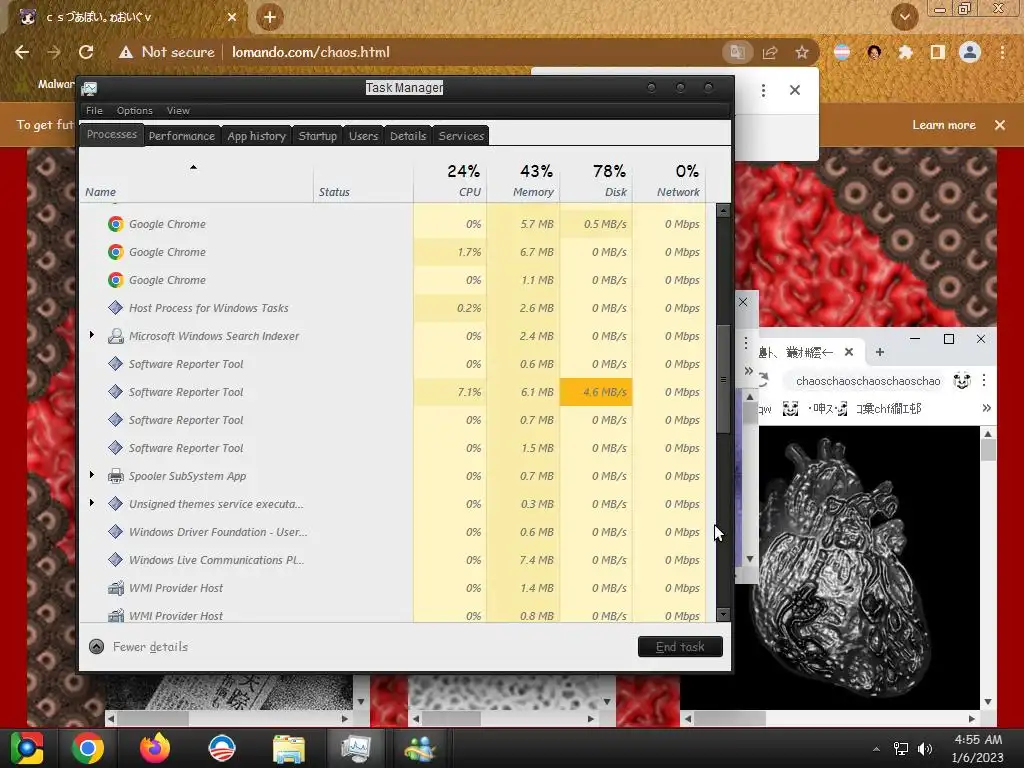The width and height of the screenshot is (1024, 768).
Task: Show hidden tray icons arrow
Action: [876, 749]
